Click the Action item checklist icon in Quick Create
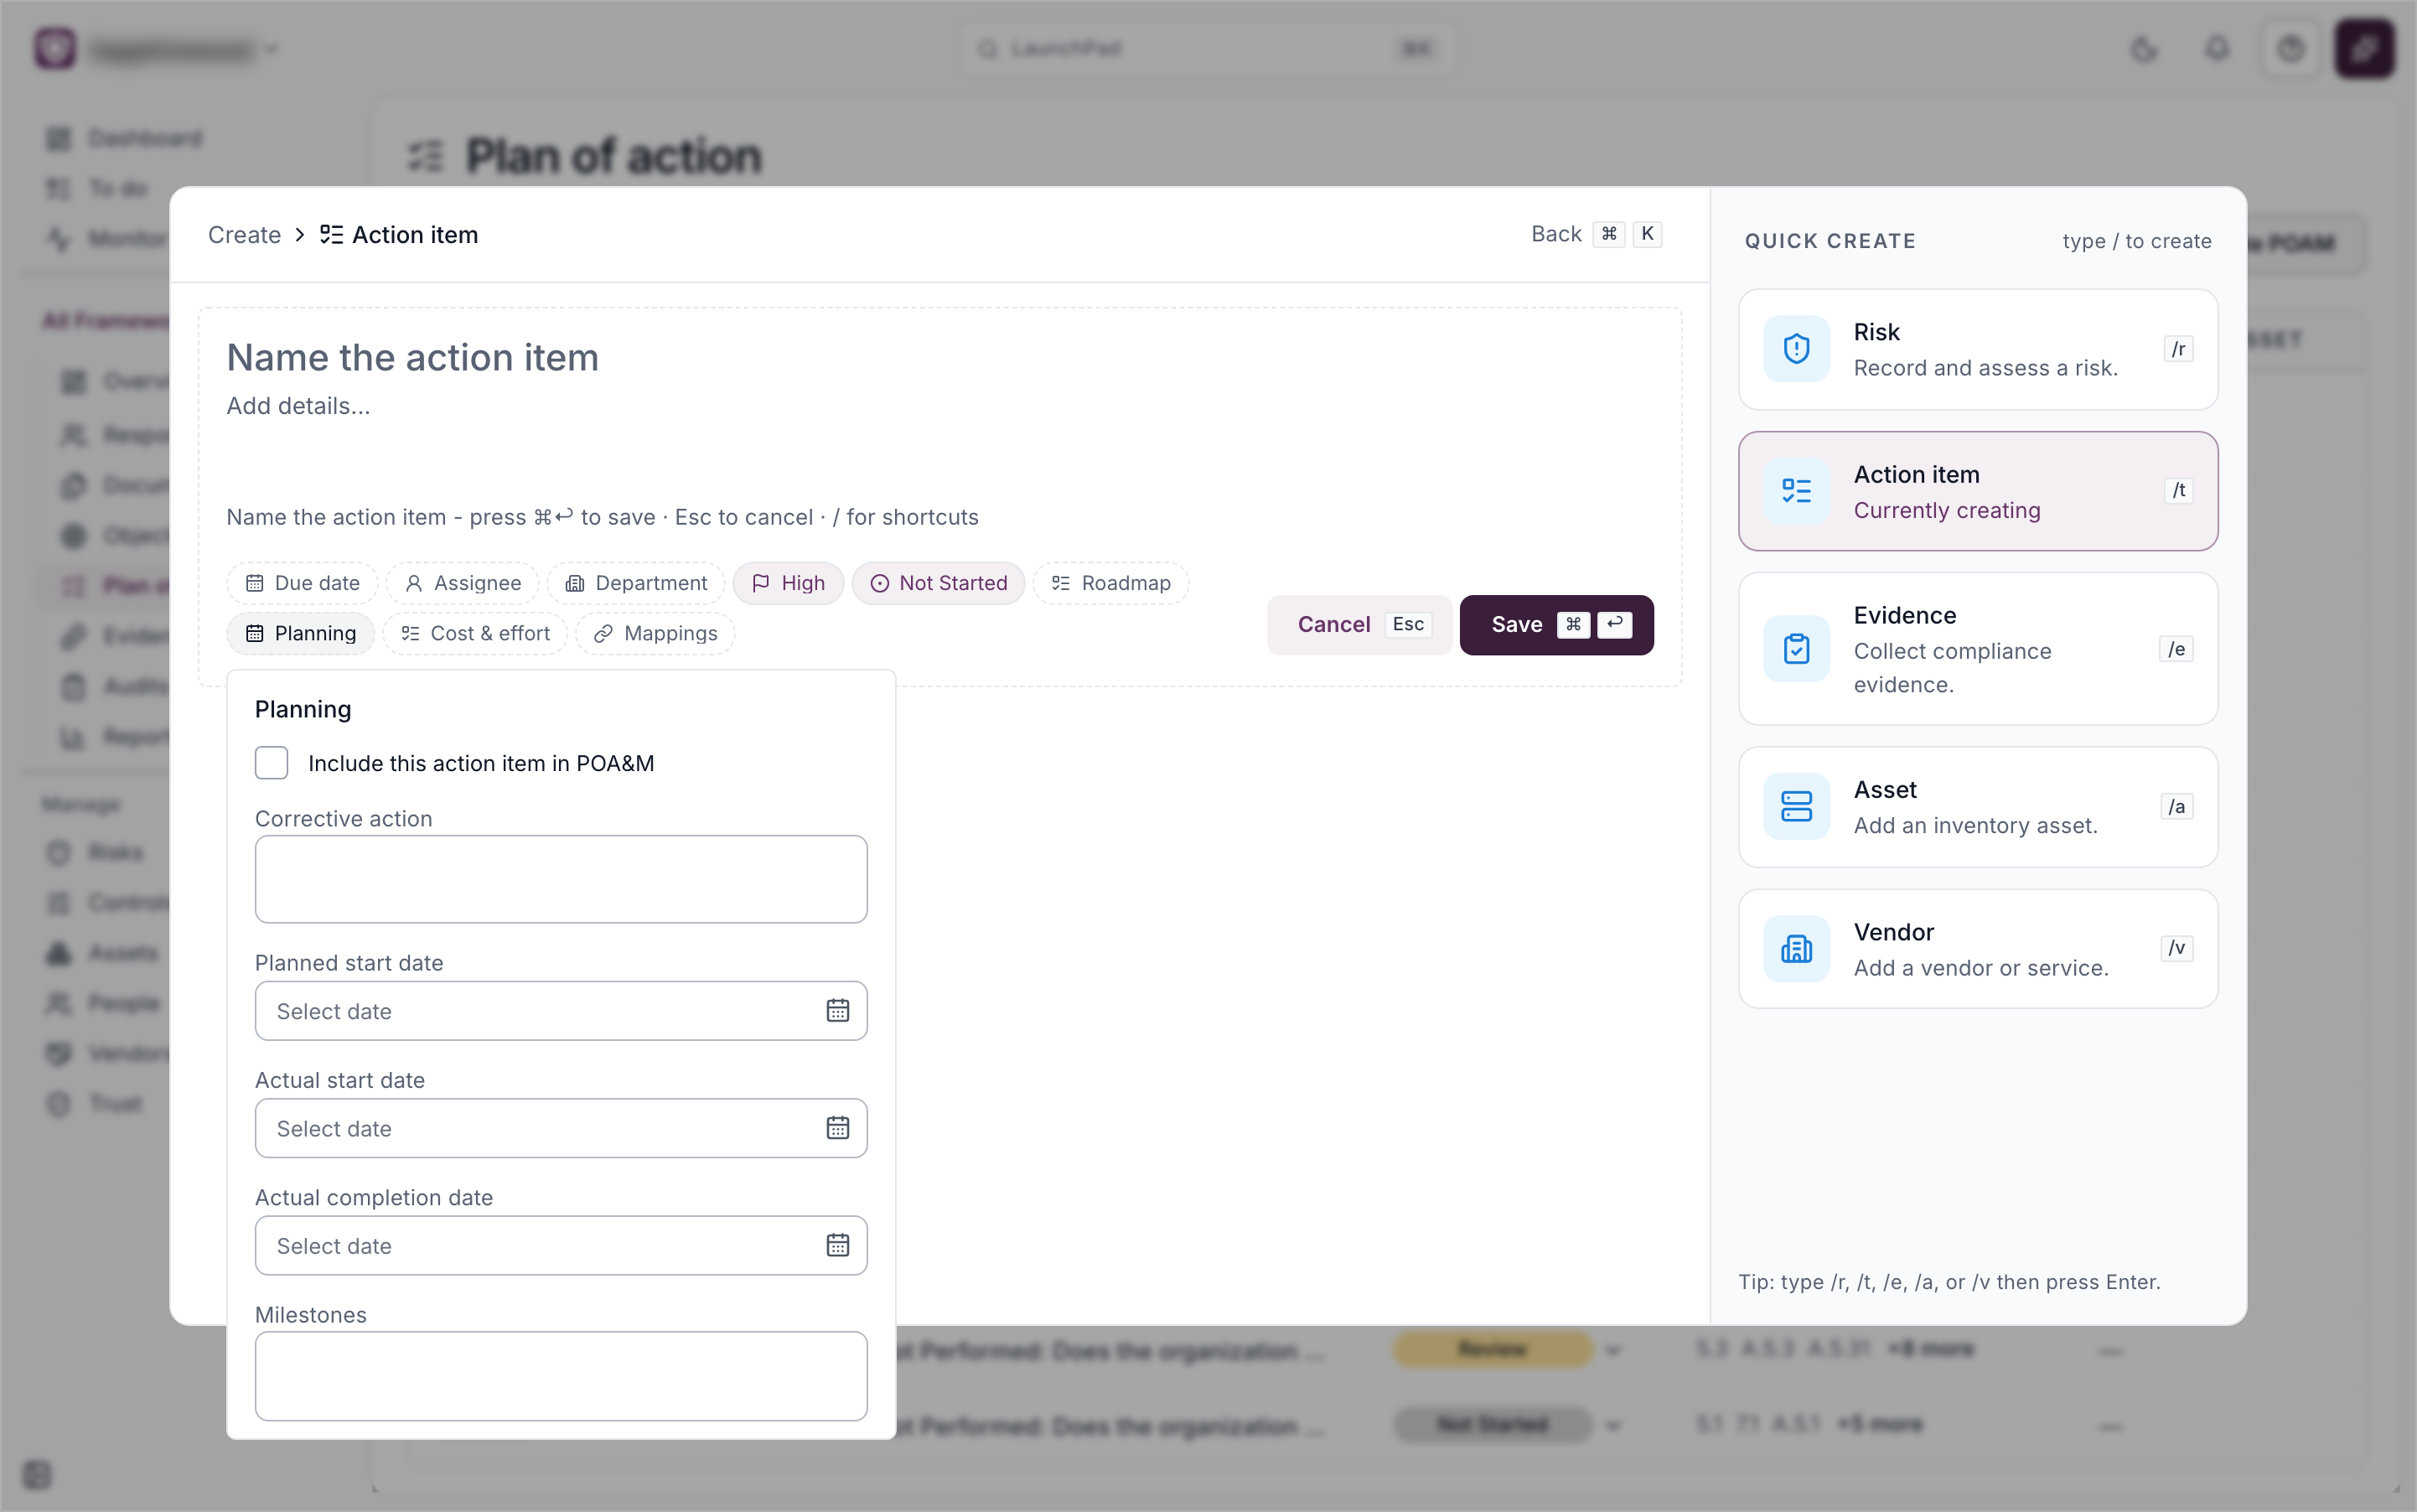The image size is (2417, 1512). click(x=1796, y=491)
